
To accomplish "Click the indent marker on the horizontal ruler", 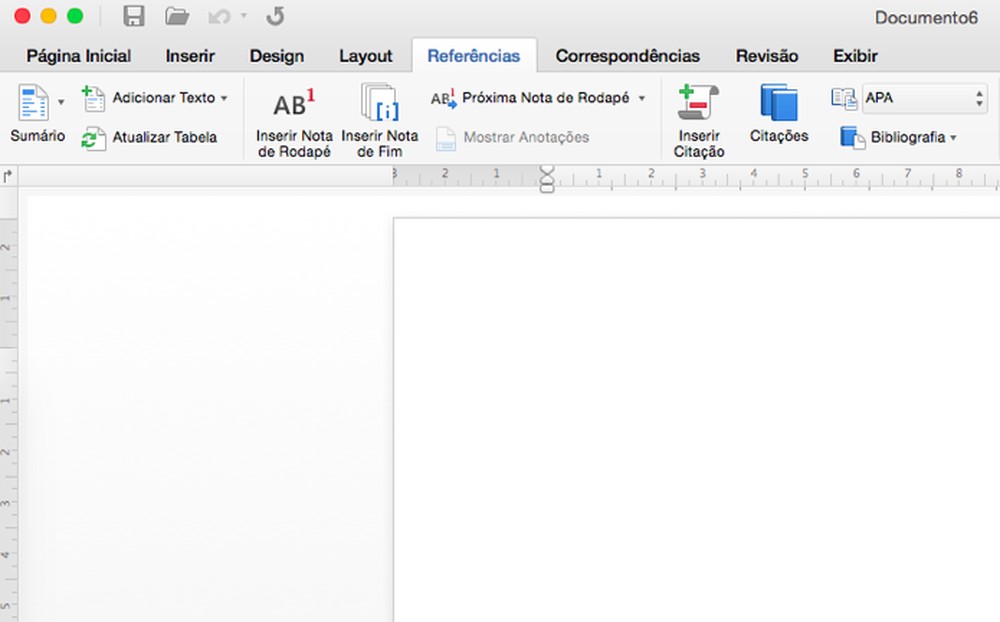I will (x=547, y=178).
